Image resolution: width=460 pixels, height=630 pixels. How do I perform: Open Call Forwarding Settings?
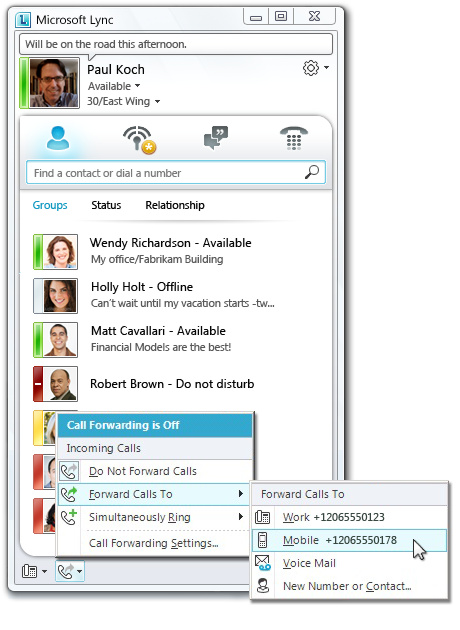155,544
